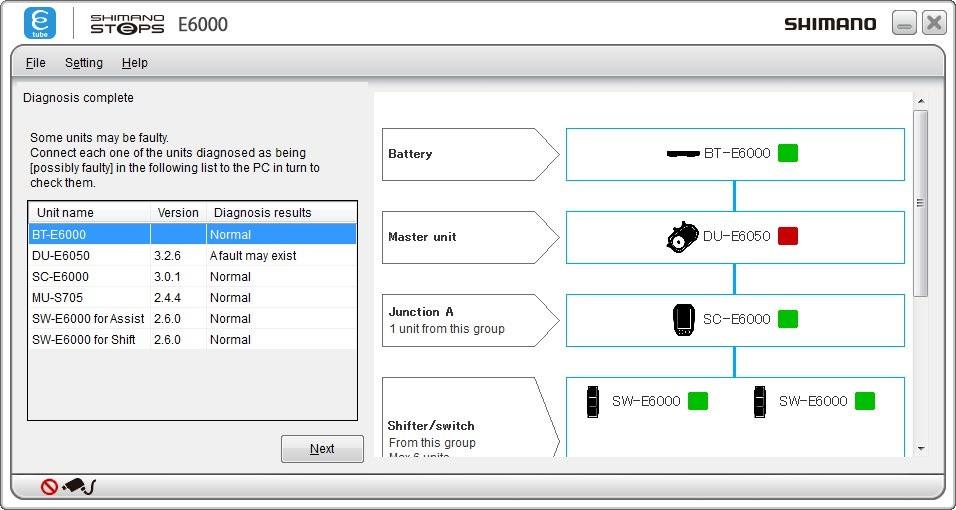Close the E-tube window

click(934, 24)
